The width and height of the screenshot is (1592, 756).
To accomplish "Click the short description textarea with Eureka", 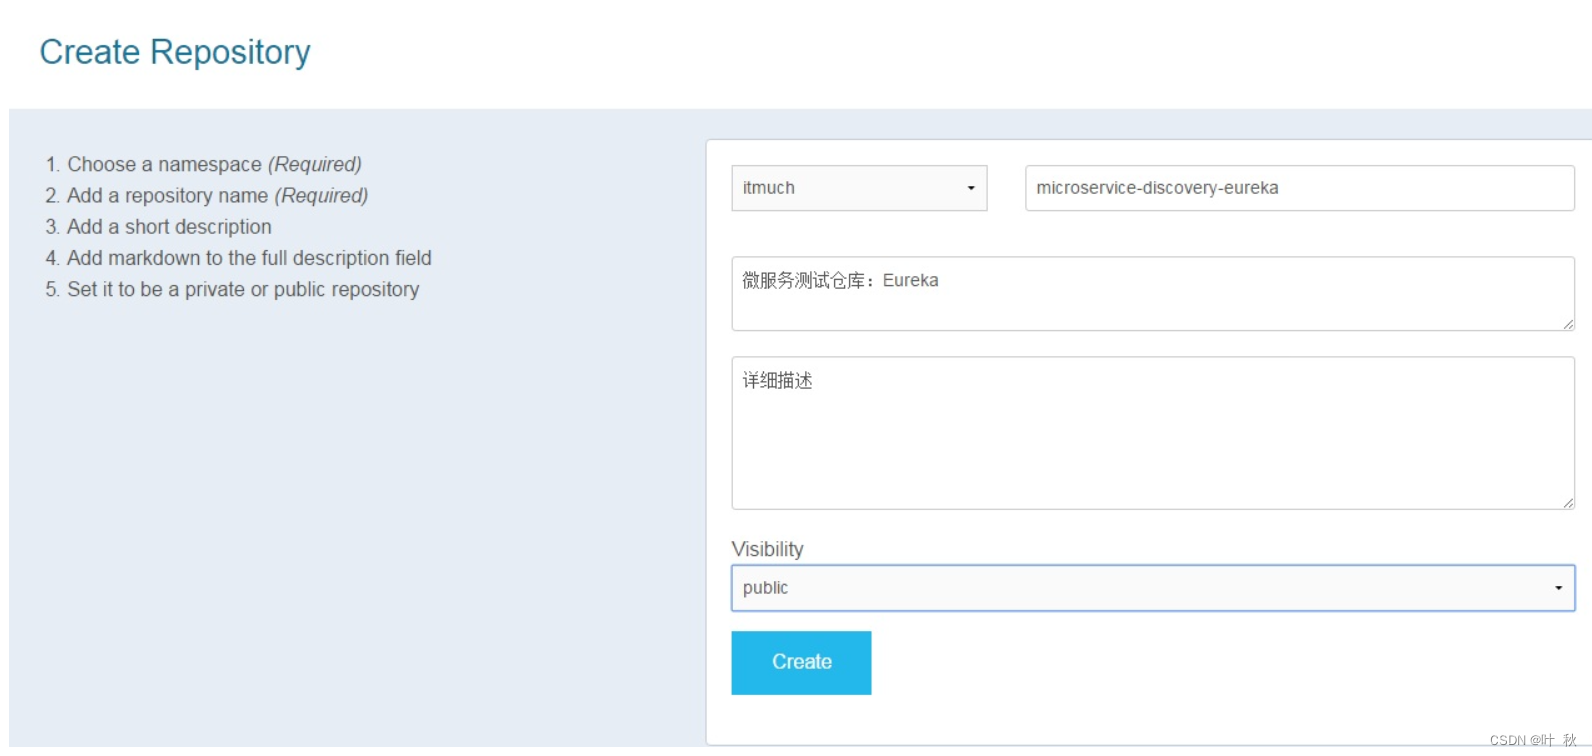I will click(1153, 294).
